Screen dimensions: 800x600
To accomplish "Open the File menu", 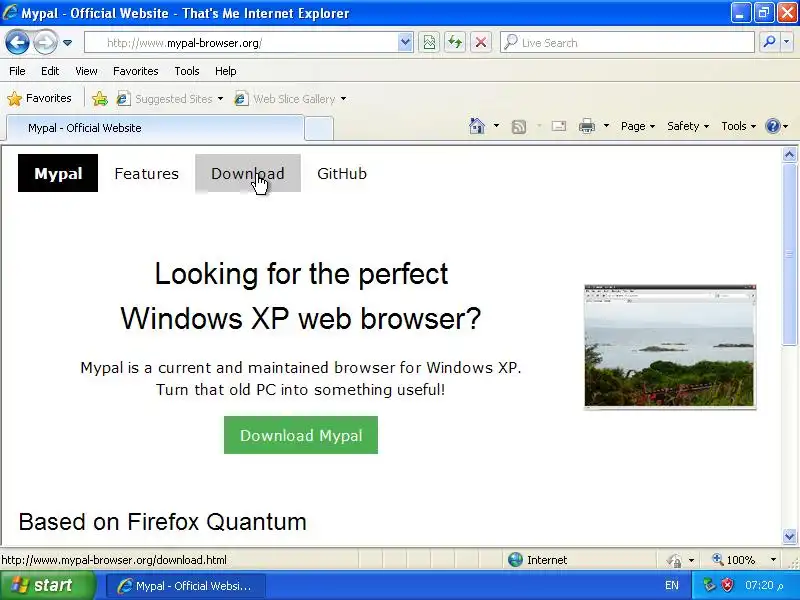I will click(x=17, y=71).
